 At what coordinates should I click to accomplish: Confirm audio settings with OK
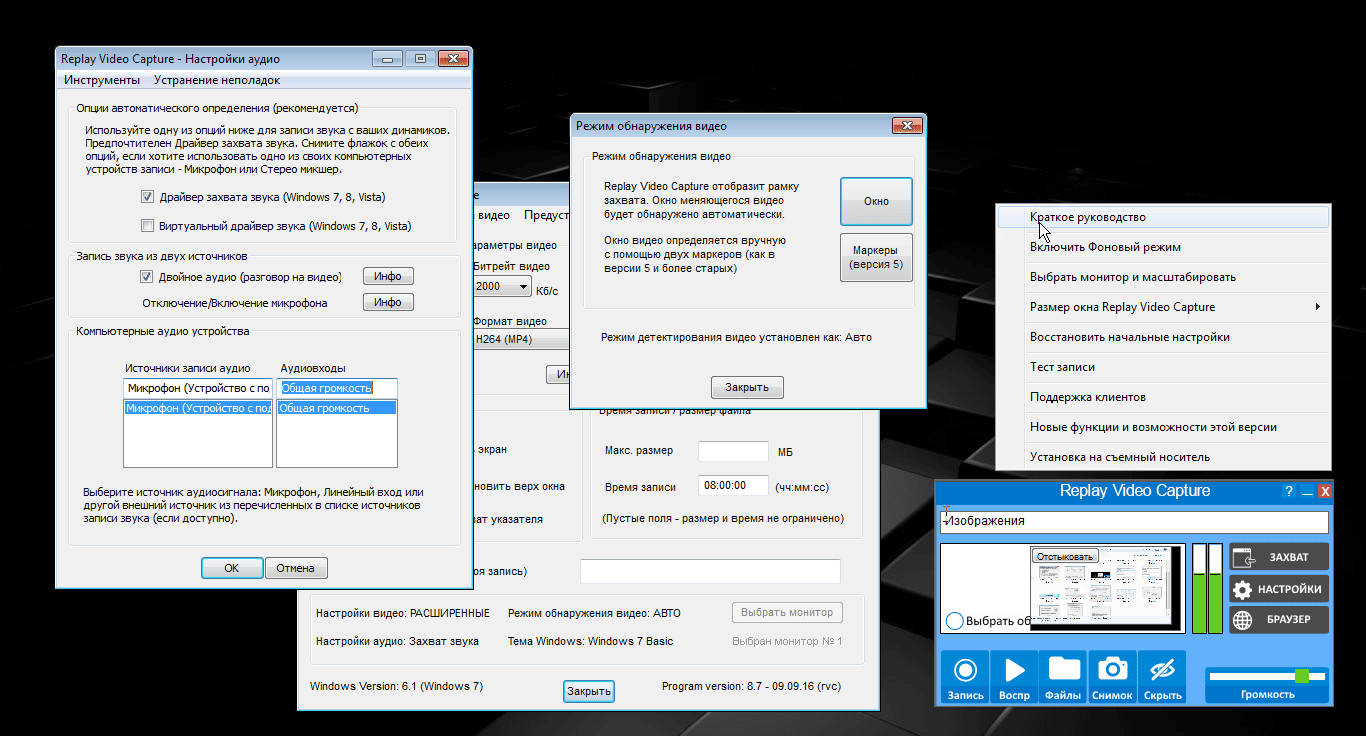coord(232,568)
